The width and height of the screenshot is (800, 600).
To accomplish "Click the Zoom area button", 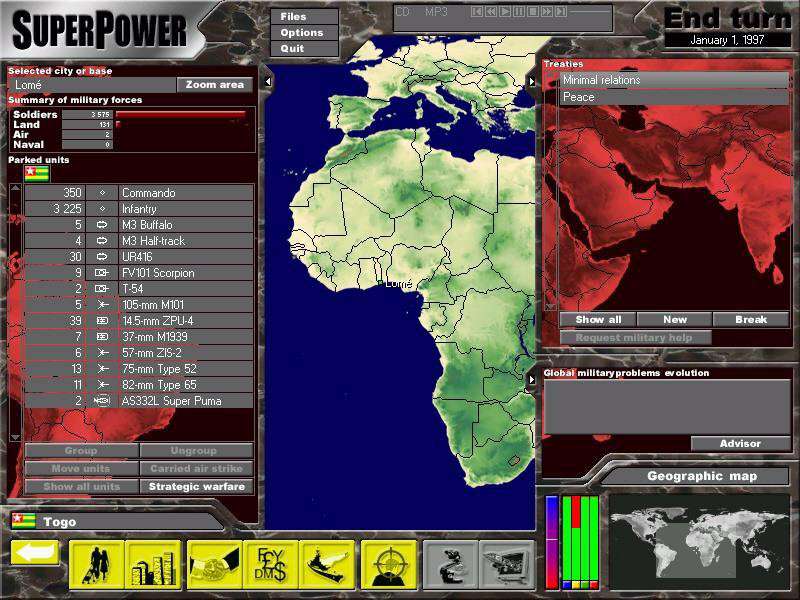I will [x=215, y=85].
